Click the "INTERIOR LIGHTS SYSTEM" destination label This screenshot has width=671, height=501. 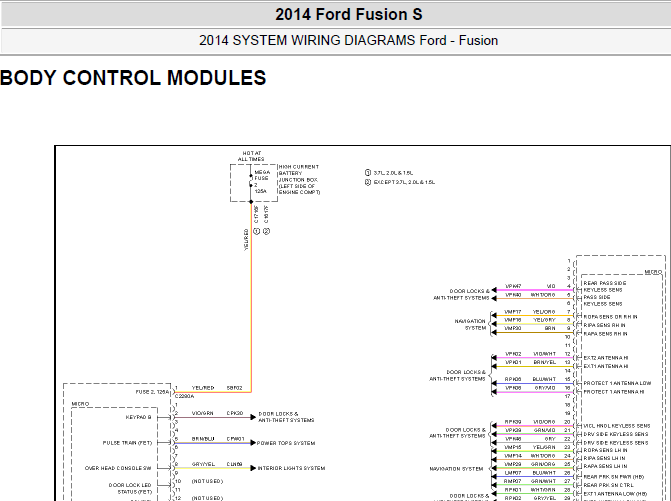point(291,468)
